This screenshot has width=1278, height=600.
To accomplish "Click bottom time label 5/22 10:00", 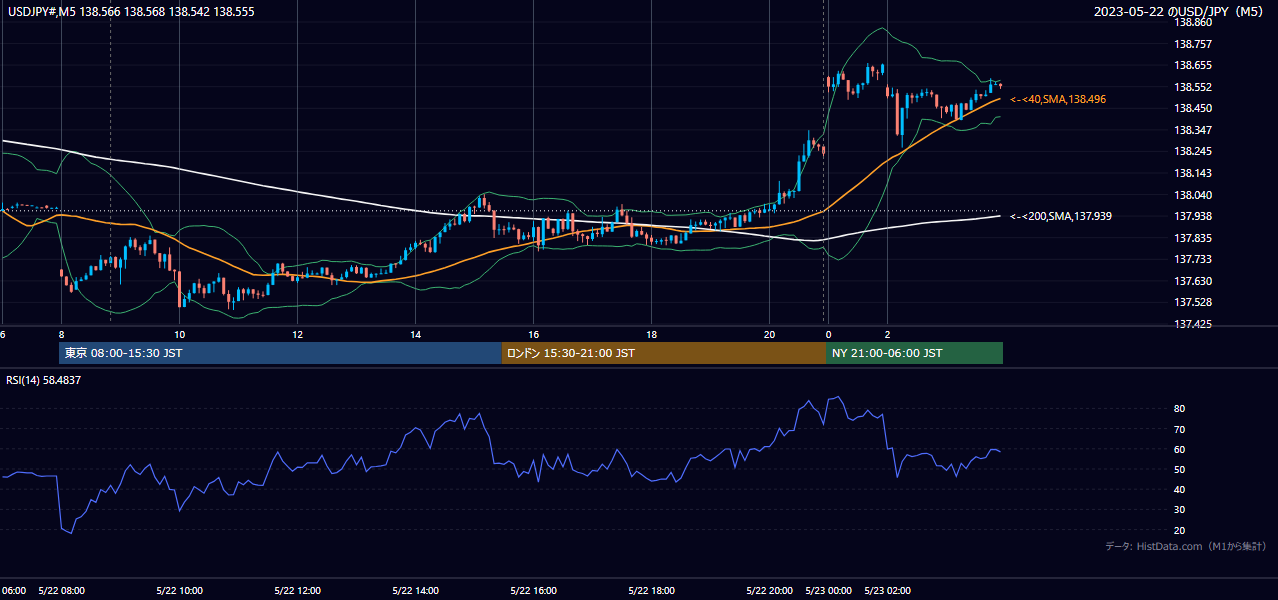I will click(x=179, y=590).
